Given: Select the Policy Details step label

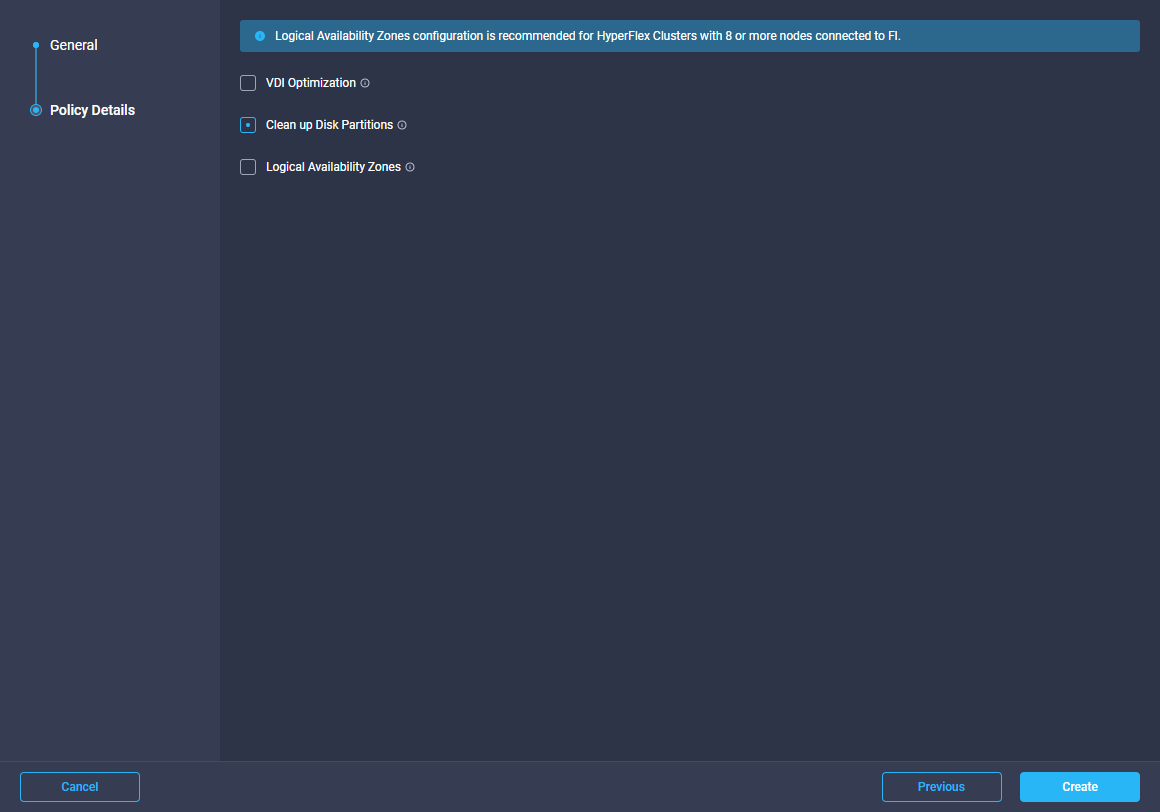Looking at the screenshot, I should (92, 110).
